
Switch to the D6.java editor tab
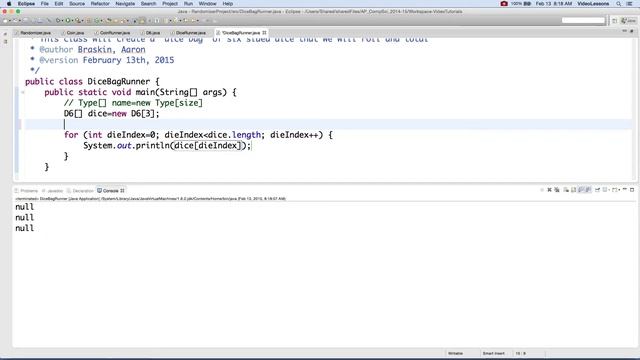[x=152, y=32]
